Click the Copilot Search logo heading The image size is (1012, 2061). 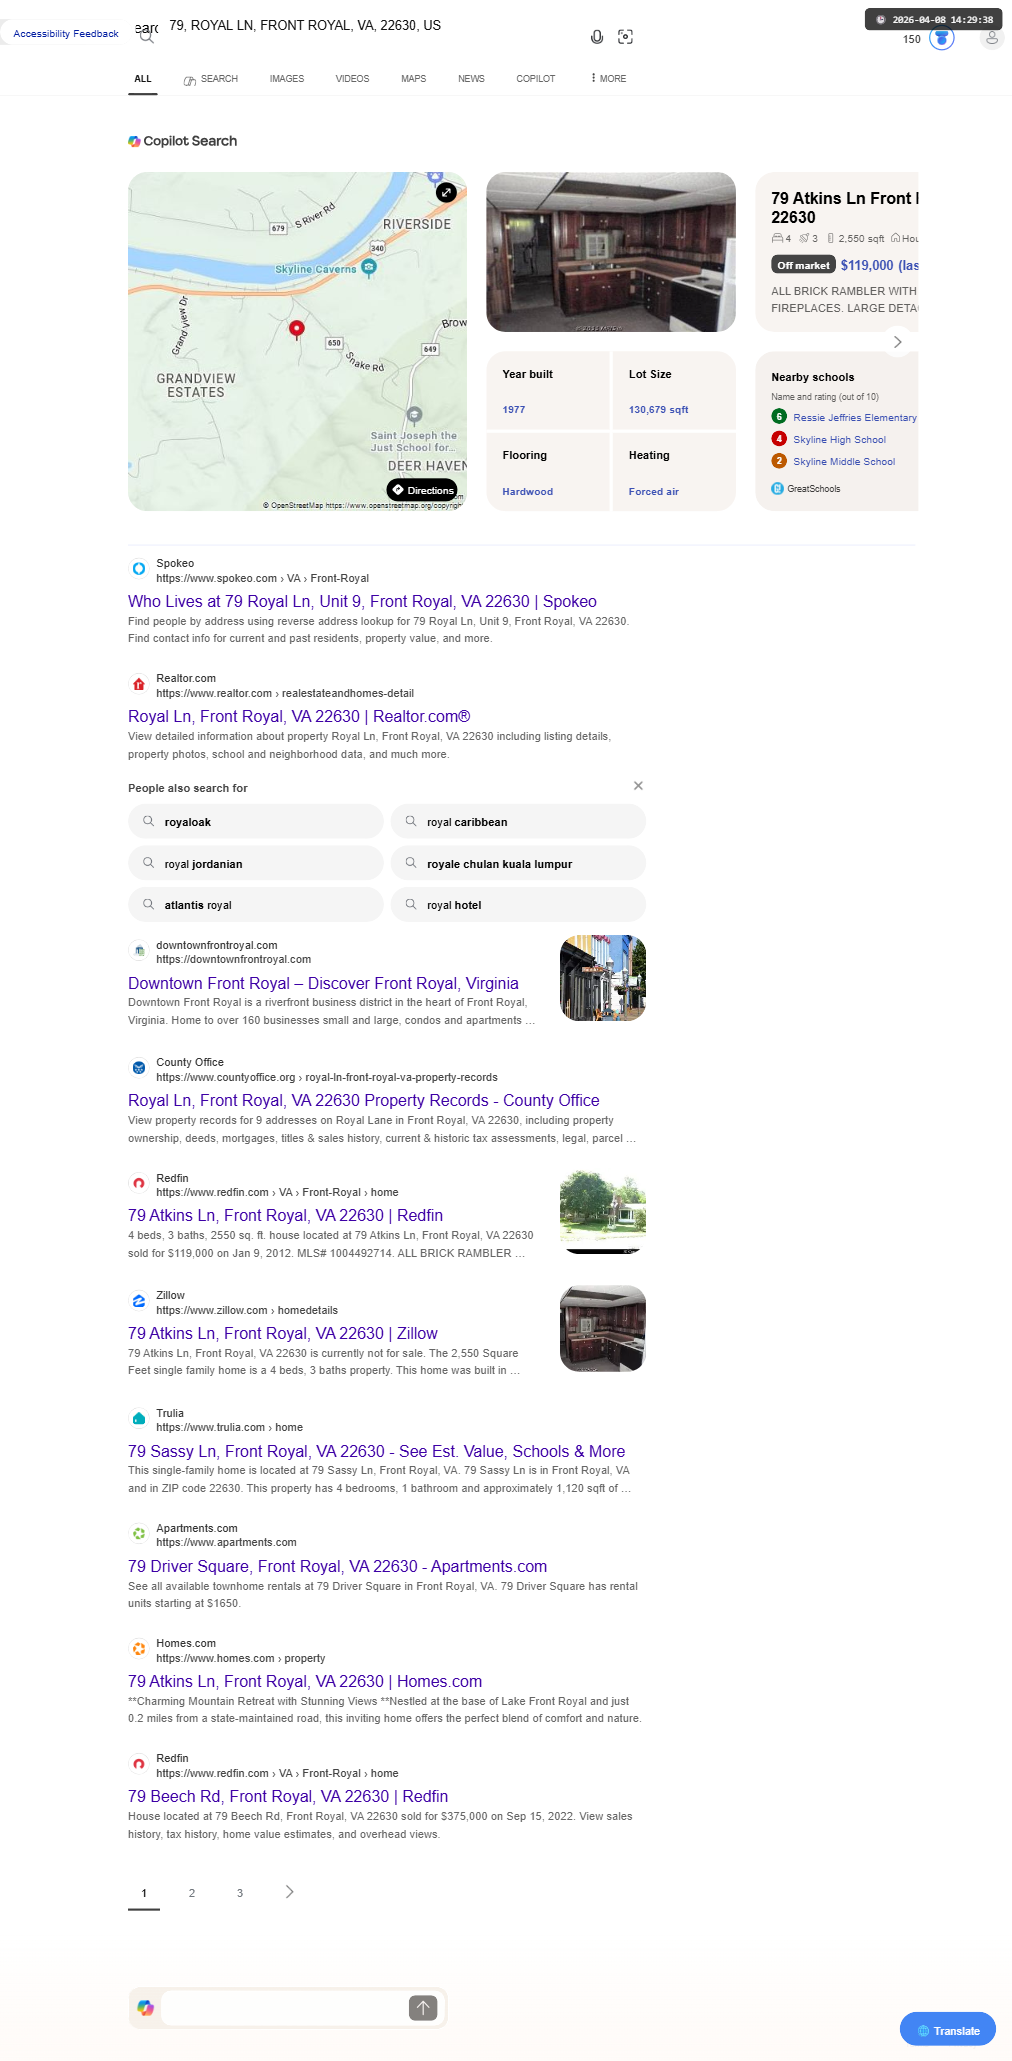point(183,141)
